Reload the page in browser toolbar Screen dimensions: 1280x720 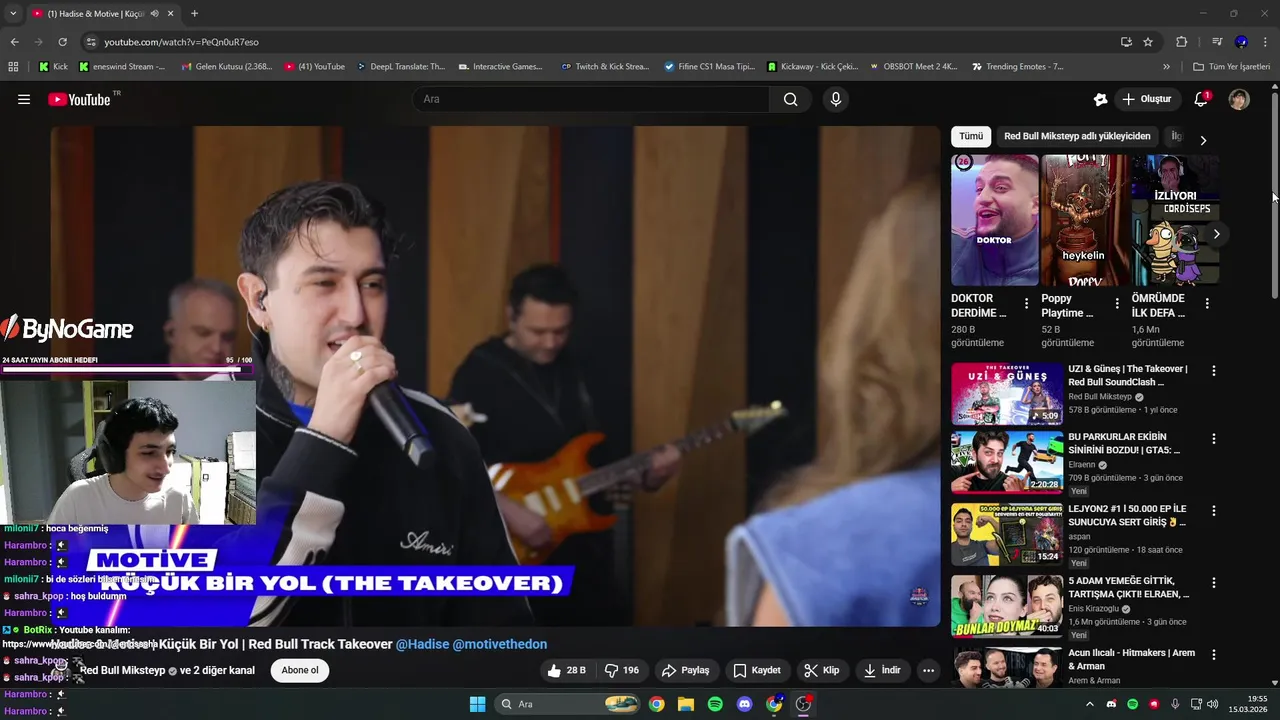coord(62,42)
